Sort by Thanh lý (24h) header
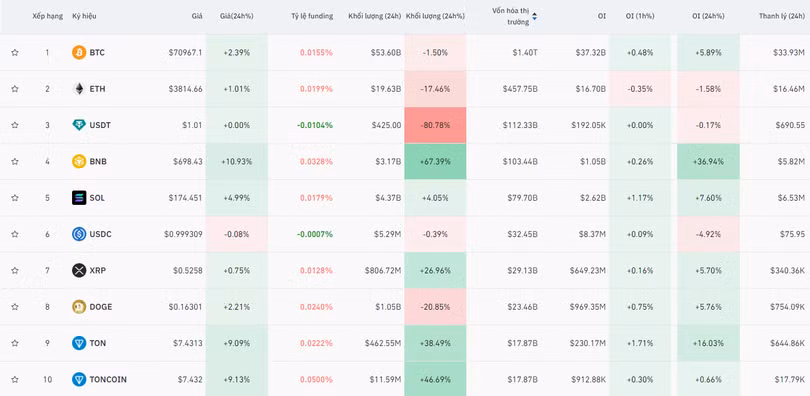810x396 pixels. coord(782,16)
